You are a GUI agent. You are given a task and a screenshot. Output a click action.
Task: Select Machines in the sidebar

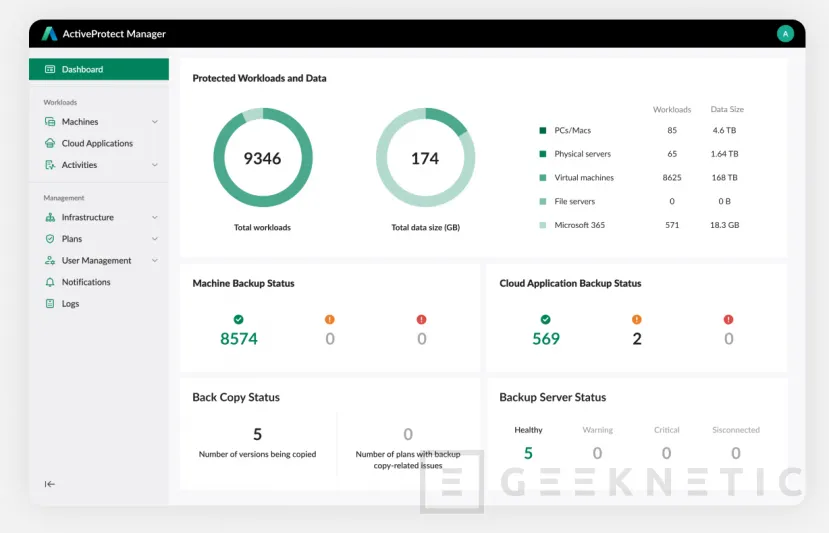(x=99, y=122)
